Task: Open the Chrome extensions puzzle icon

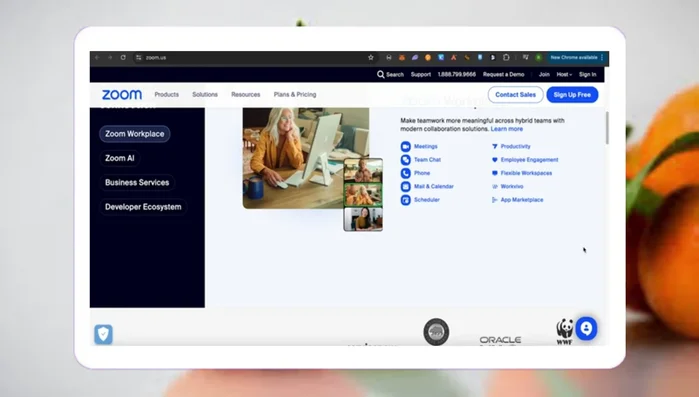Action: [x=506, y=57]
